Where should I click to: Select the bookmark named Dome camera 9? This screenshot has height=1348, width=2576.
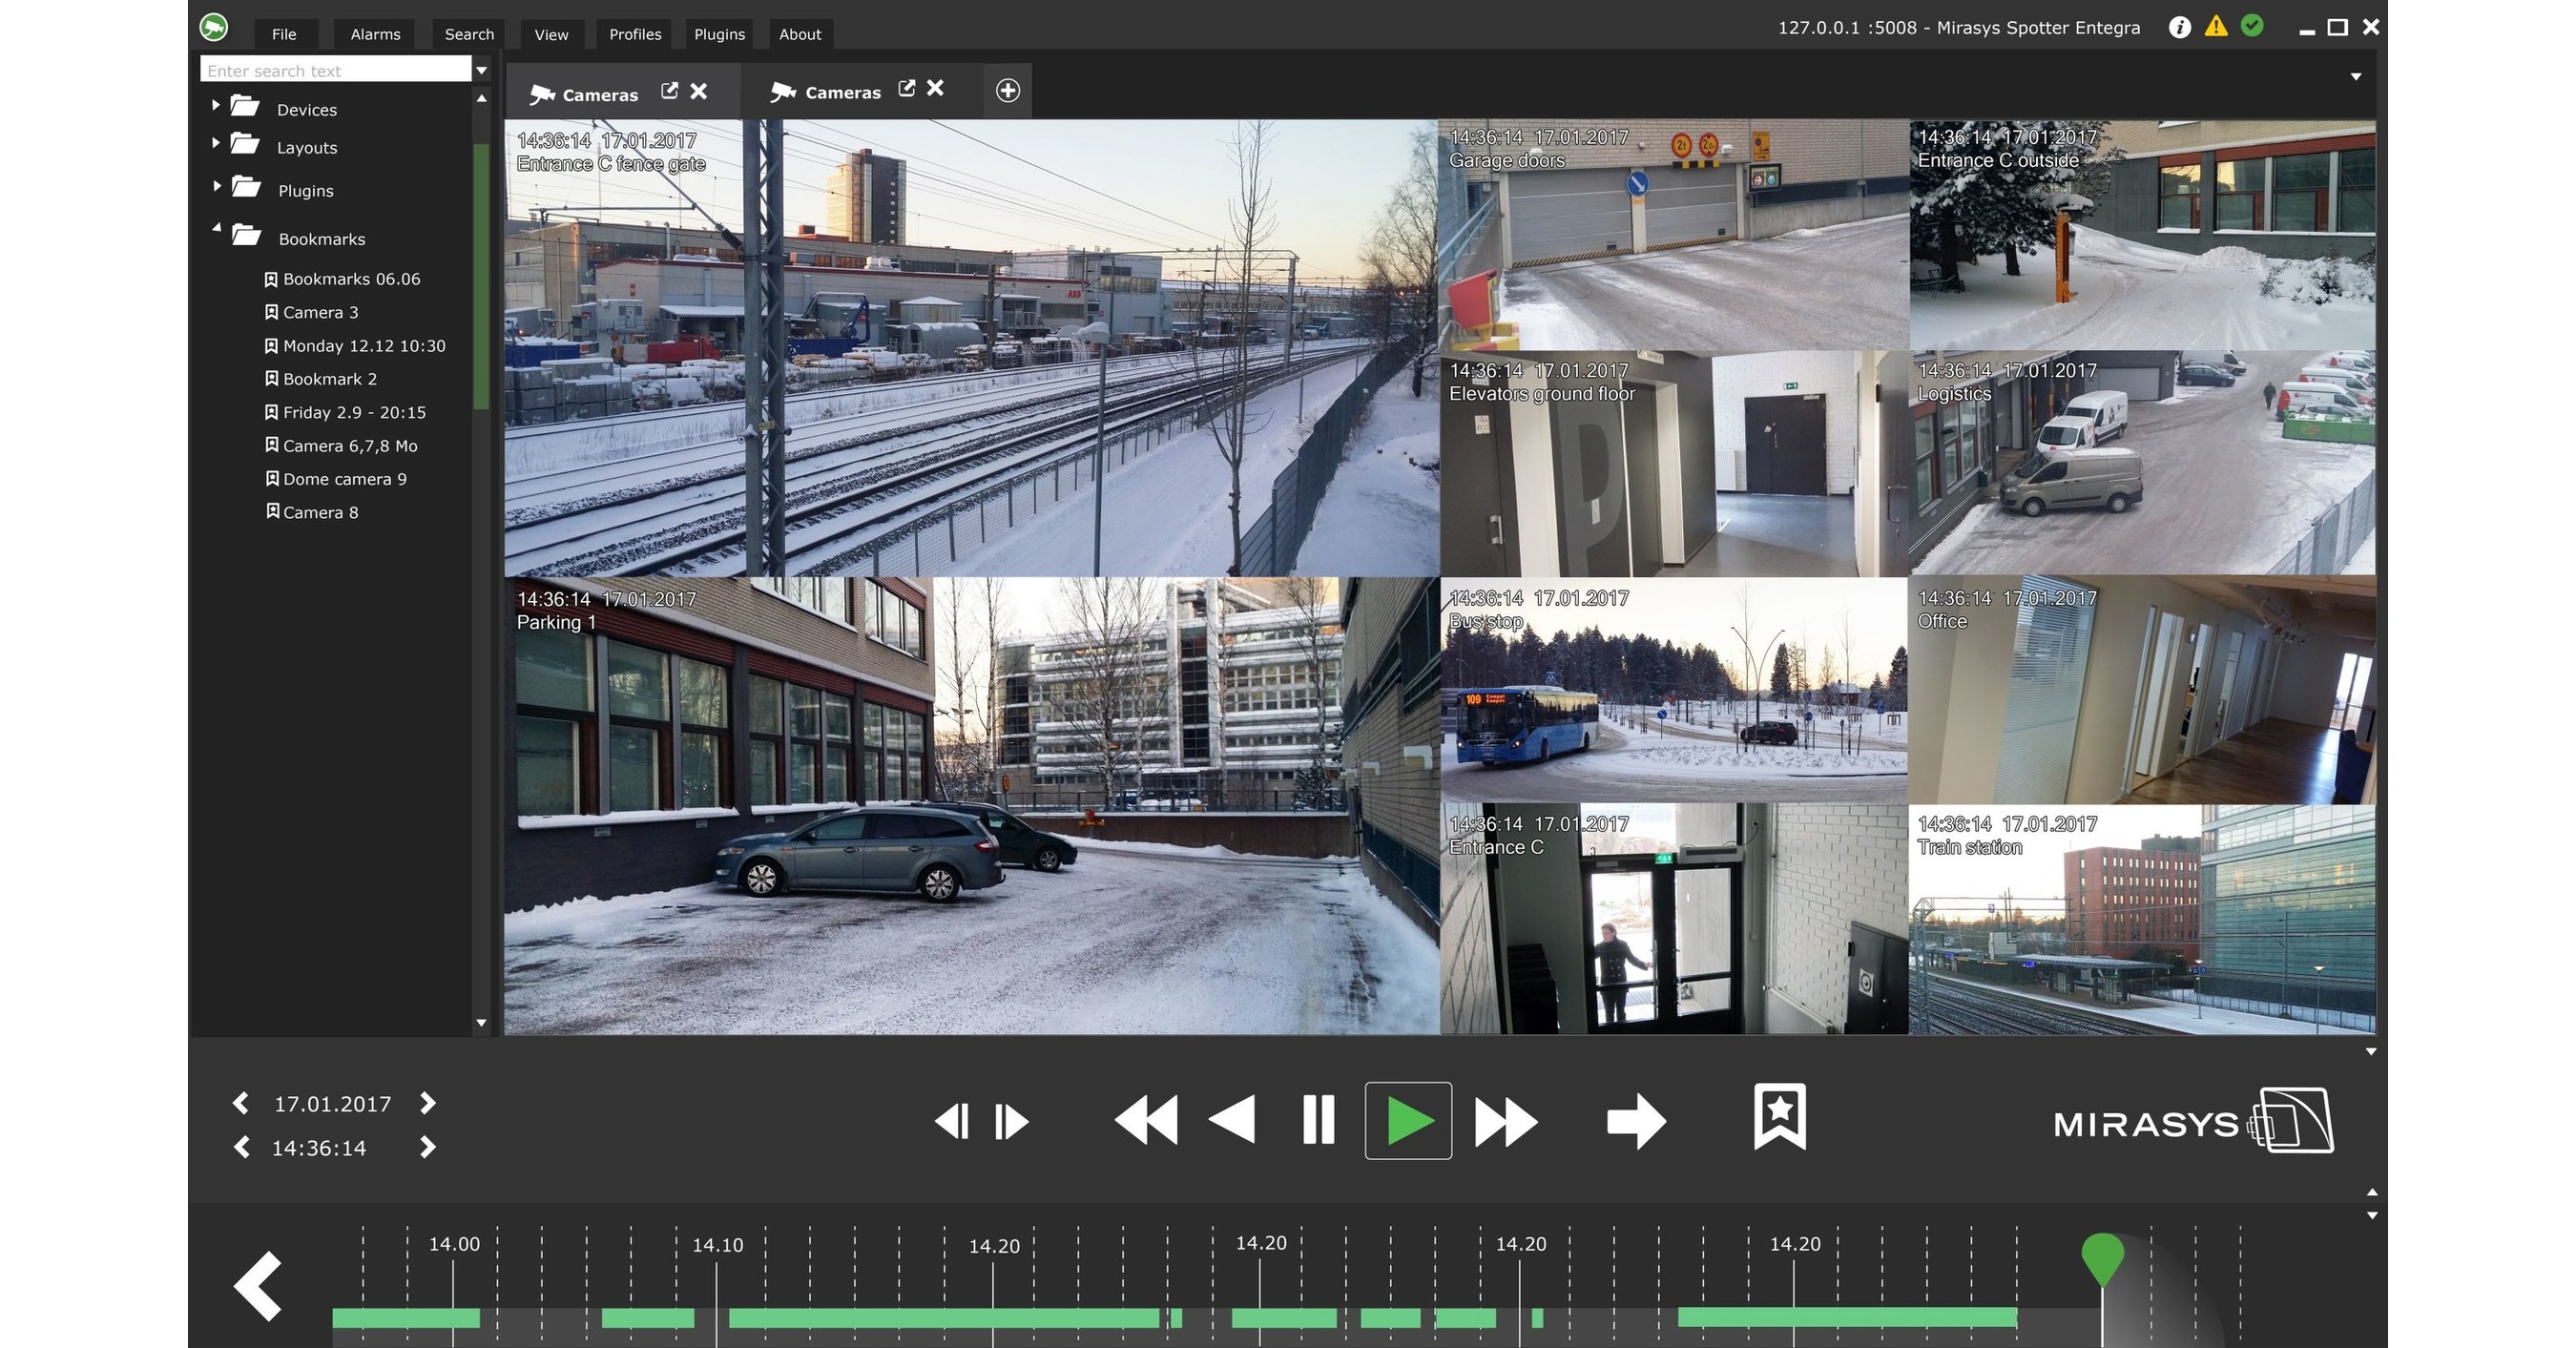344,478
